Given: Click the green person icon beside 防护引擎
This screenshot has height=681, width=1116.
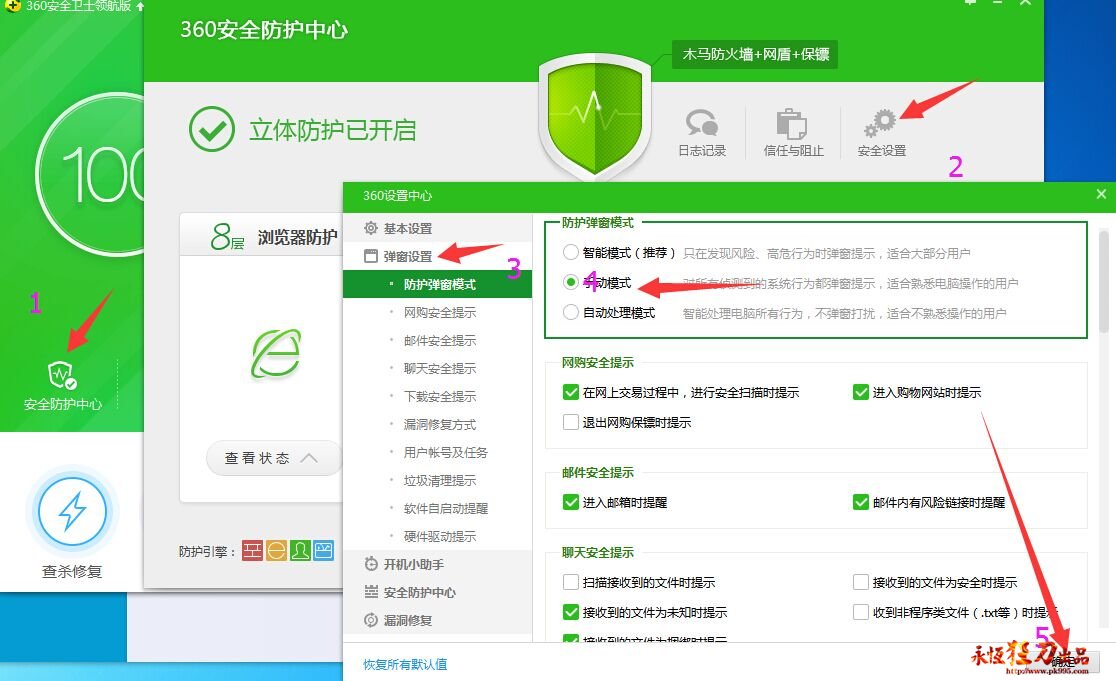Looking at the screenshot, I should click(300, 551).
